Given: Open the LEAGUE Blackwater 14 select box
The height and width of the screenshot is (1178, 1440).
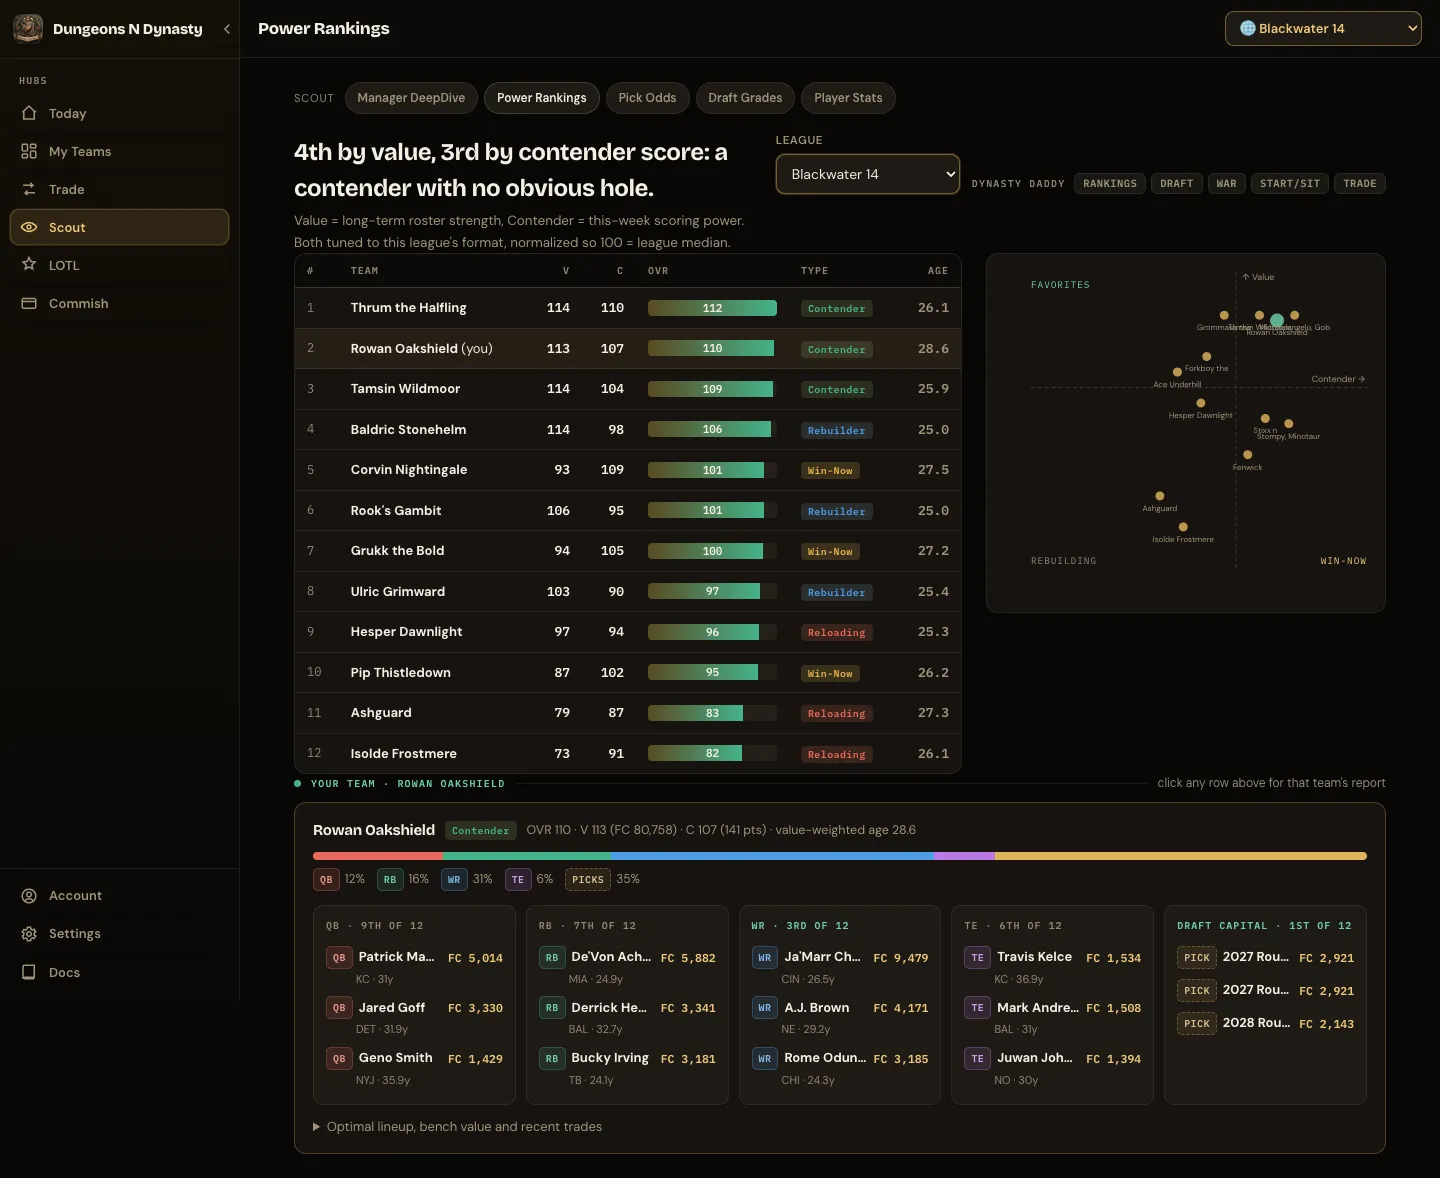Looking at the screenshot, I should (868, 174).
